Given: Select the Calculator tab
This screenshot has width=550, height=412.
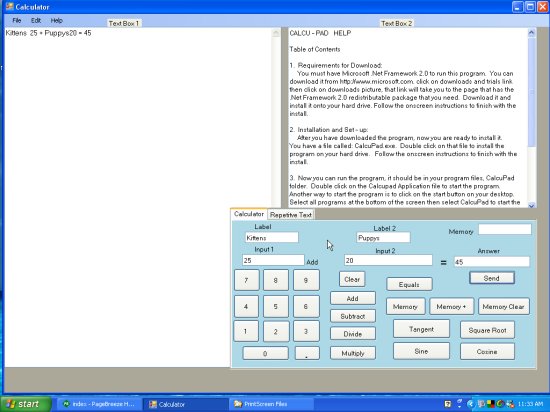Looking at the screenshot, I should point(249,214).
